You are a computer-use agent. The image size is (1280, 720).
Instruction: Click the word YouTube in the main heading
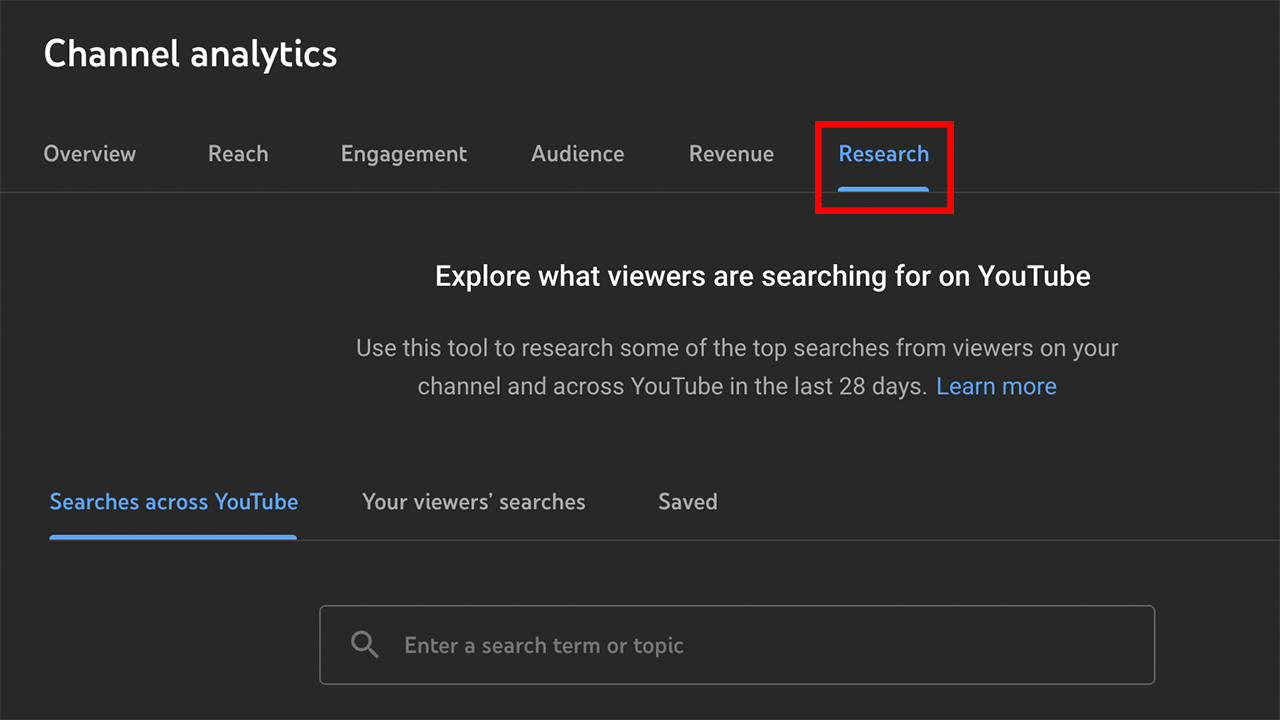point(1034,276)
